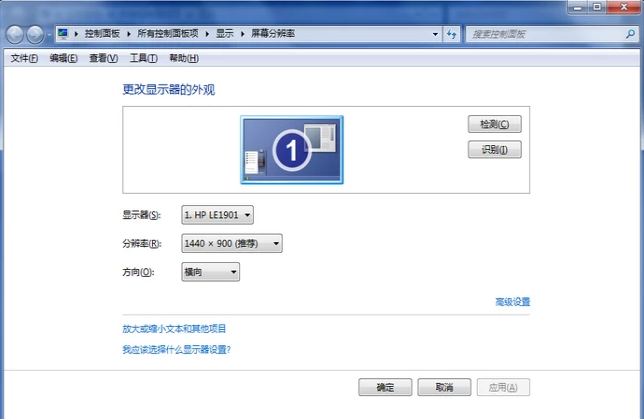Click the Back navigation arrow
Screen dimensions: 644x419
[15, 34]
